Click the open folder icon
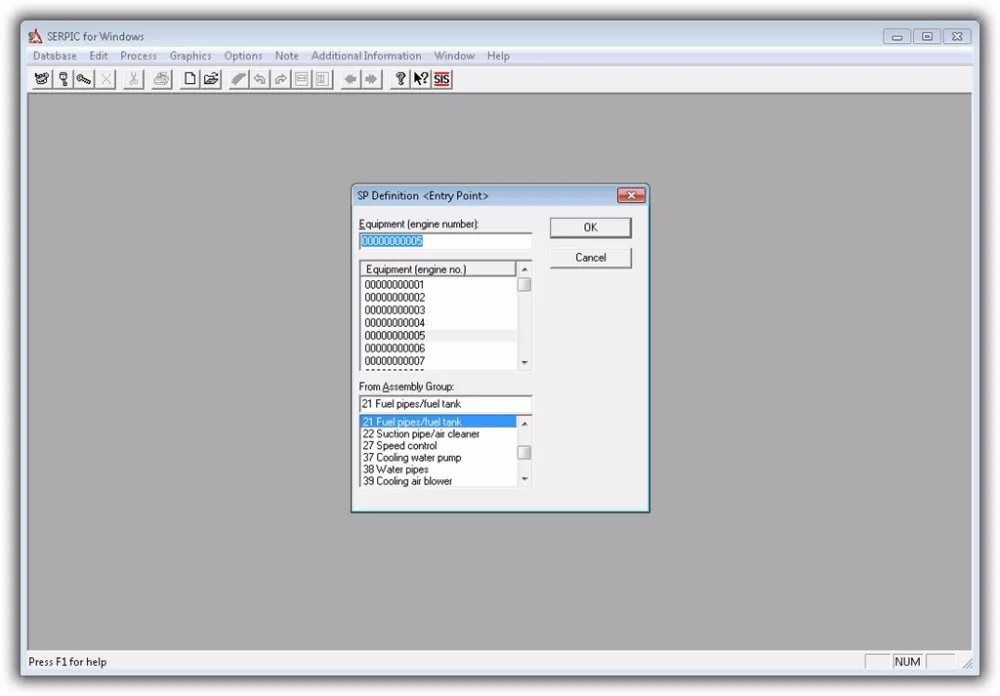Viewport: 1000px width, 696px height. click(211, 79)
